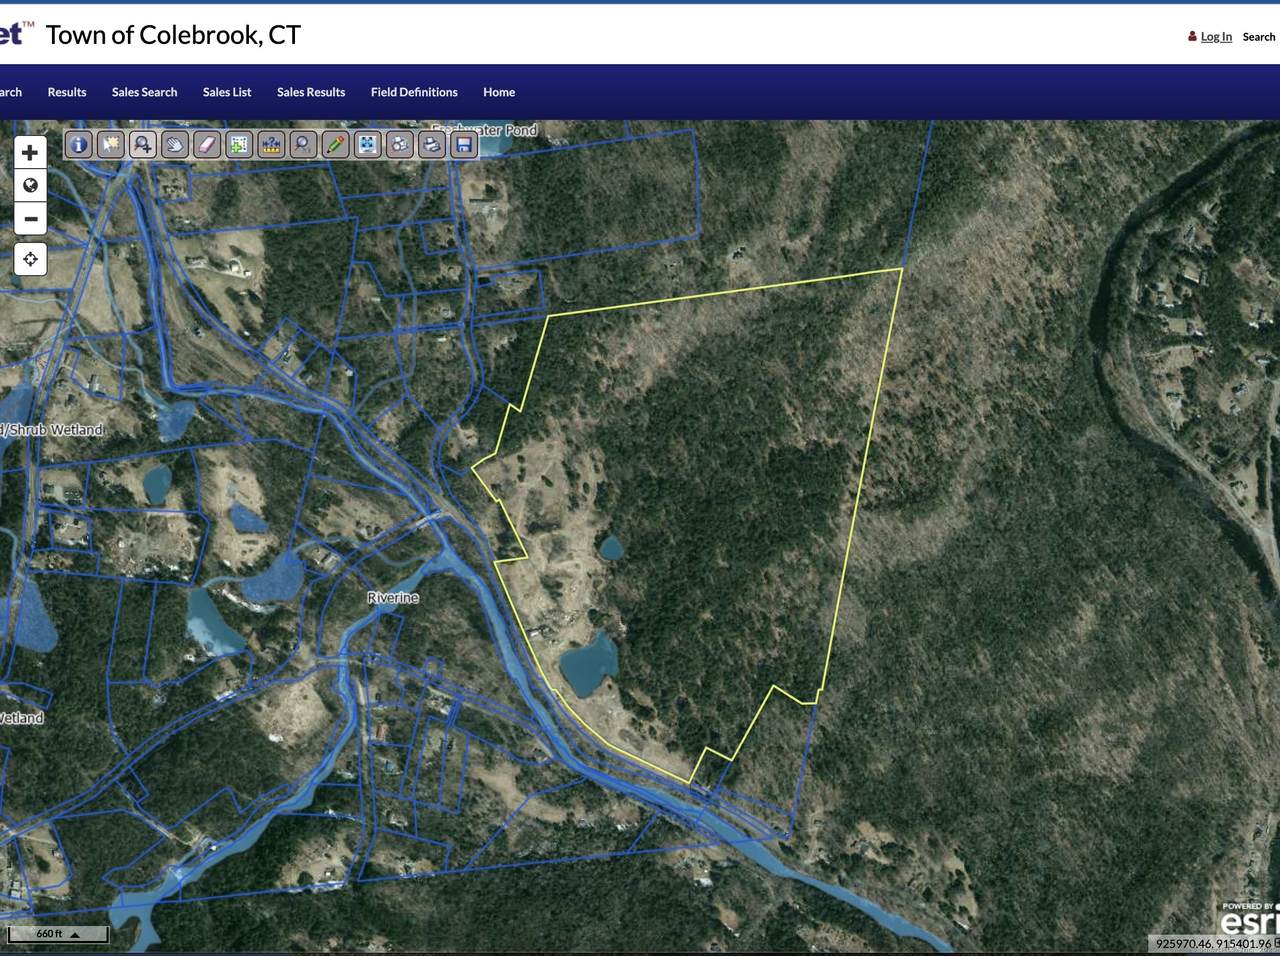This screenshot has width=1280, height=956.
Task: Click the printer icon to print map
Action: click(431, 145)
